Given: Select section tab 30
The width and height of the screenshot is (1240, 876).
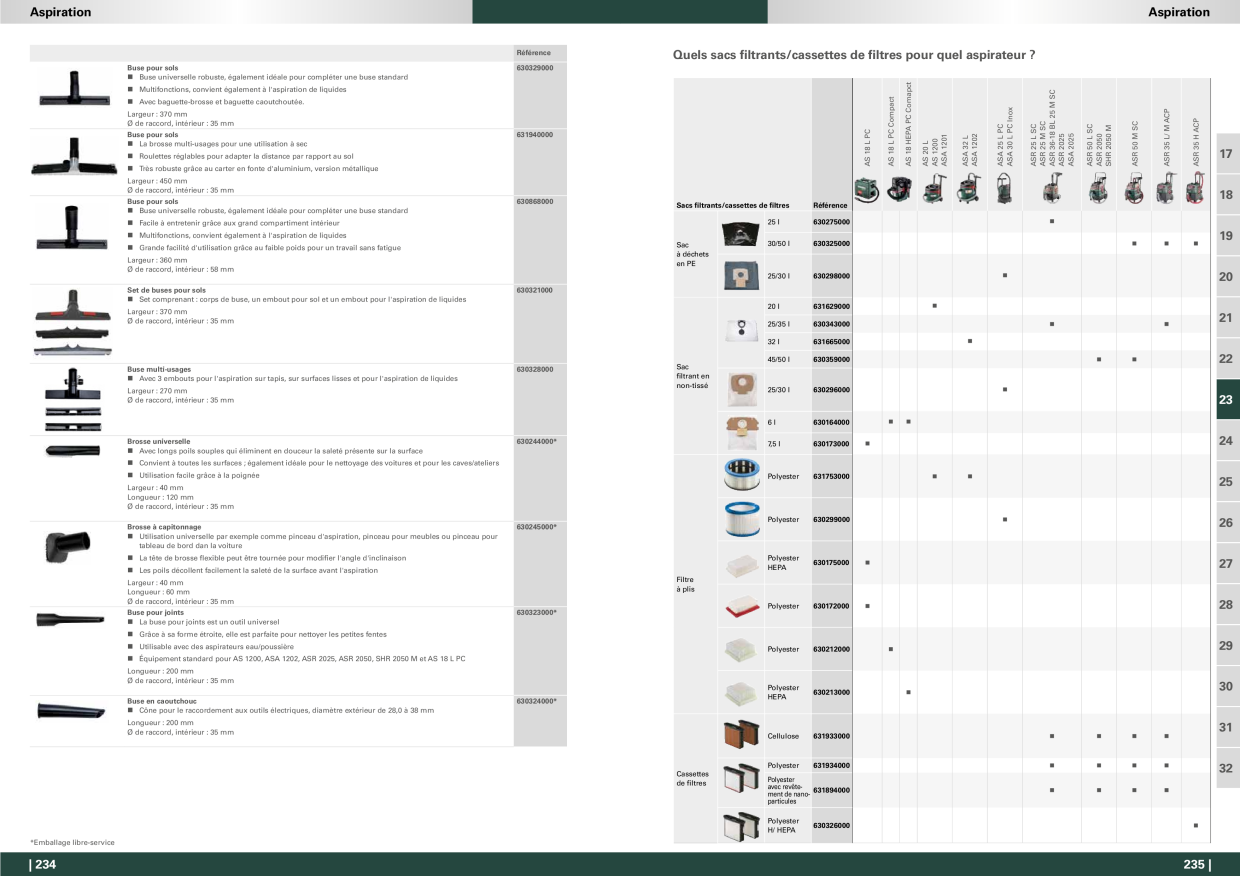Looking at the screenshot, I should (1226, 687).
